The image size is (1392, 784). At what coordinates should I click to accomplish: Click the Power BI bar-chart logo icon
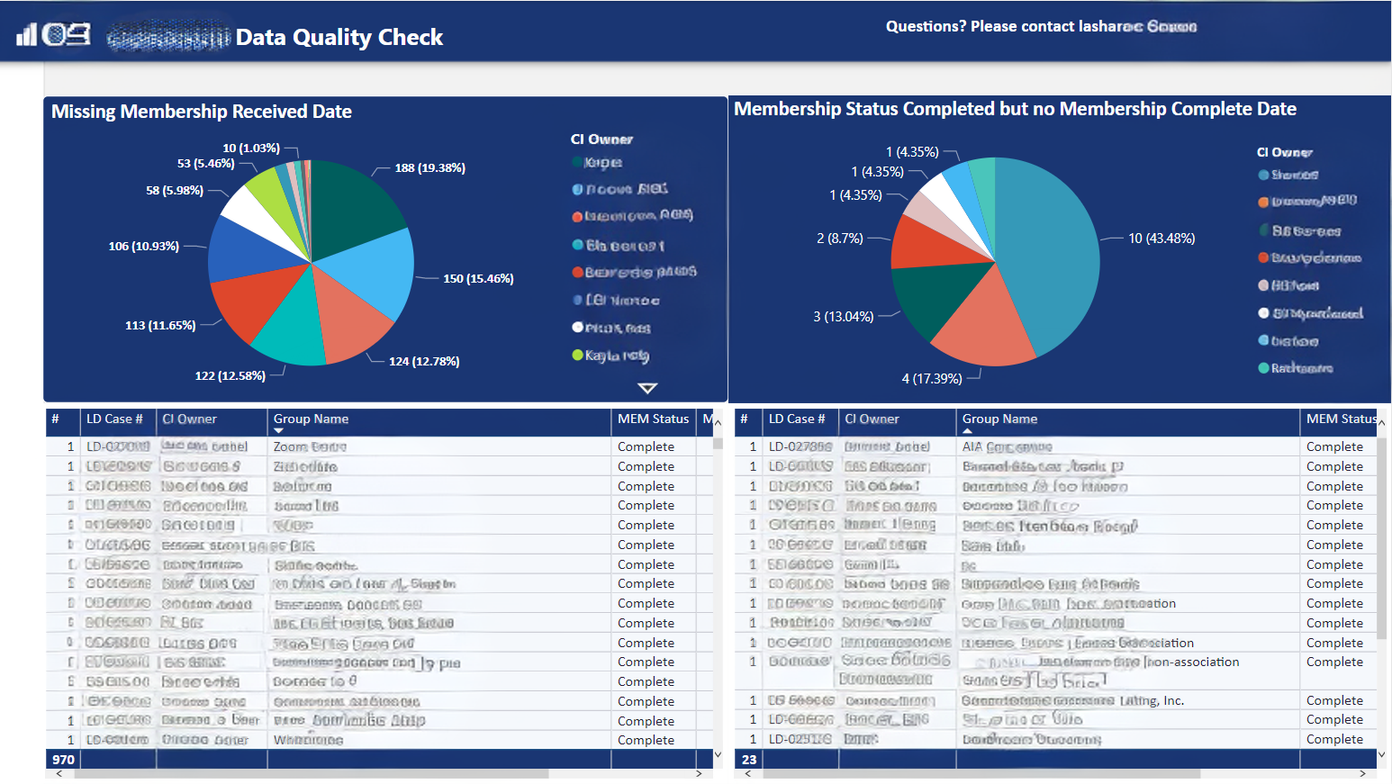(27, 35)
